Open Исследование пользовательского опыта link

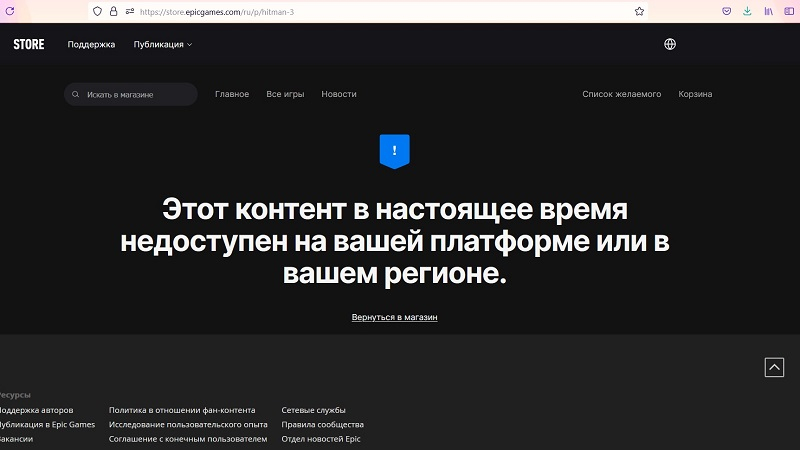tap(188, 424)
